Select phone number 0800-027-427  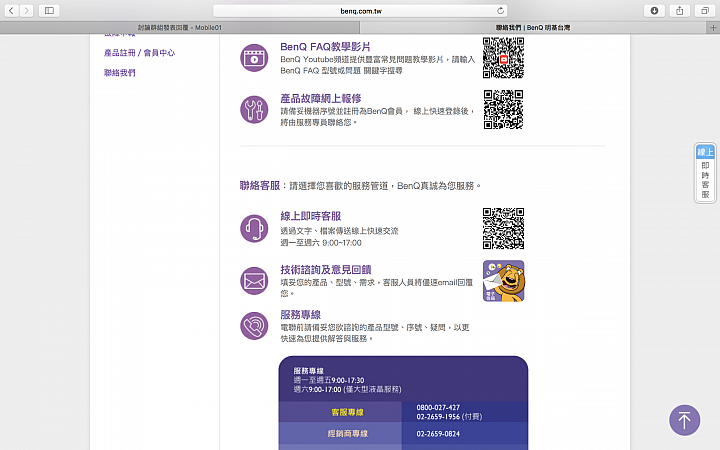(438, 407)
